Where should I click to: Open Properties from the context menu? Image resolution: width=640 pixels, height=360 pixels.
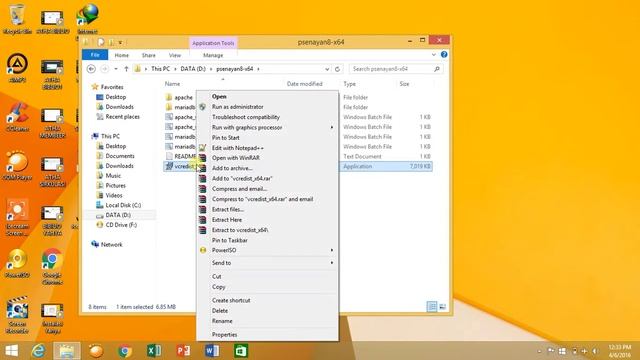[x=267, y=335]
